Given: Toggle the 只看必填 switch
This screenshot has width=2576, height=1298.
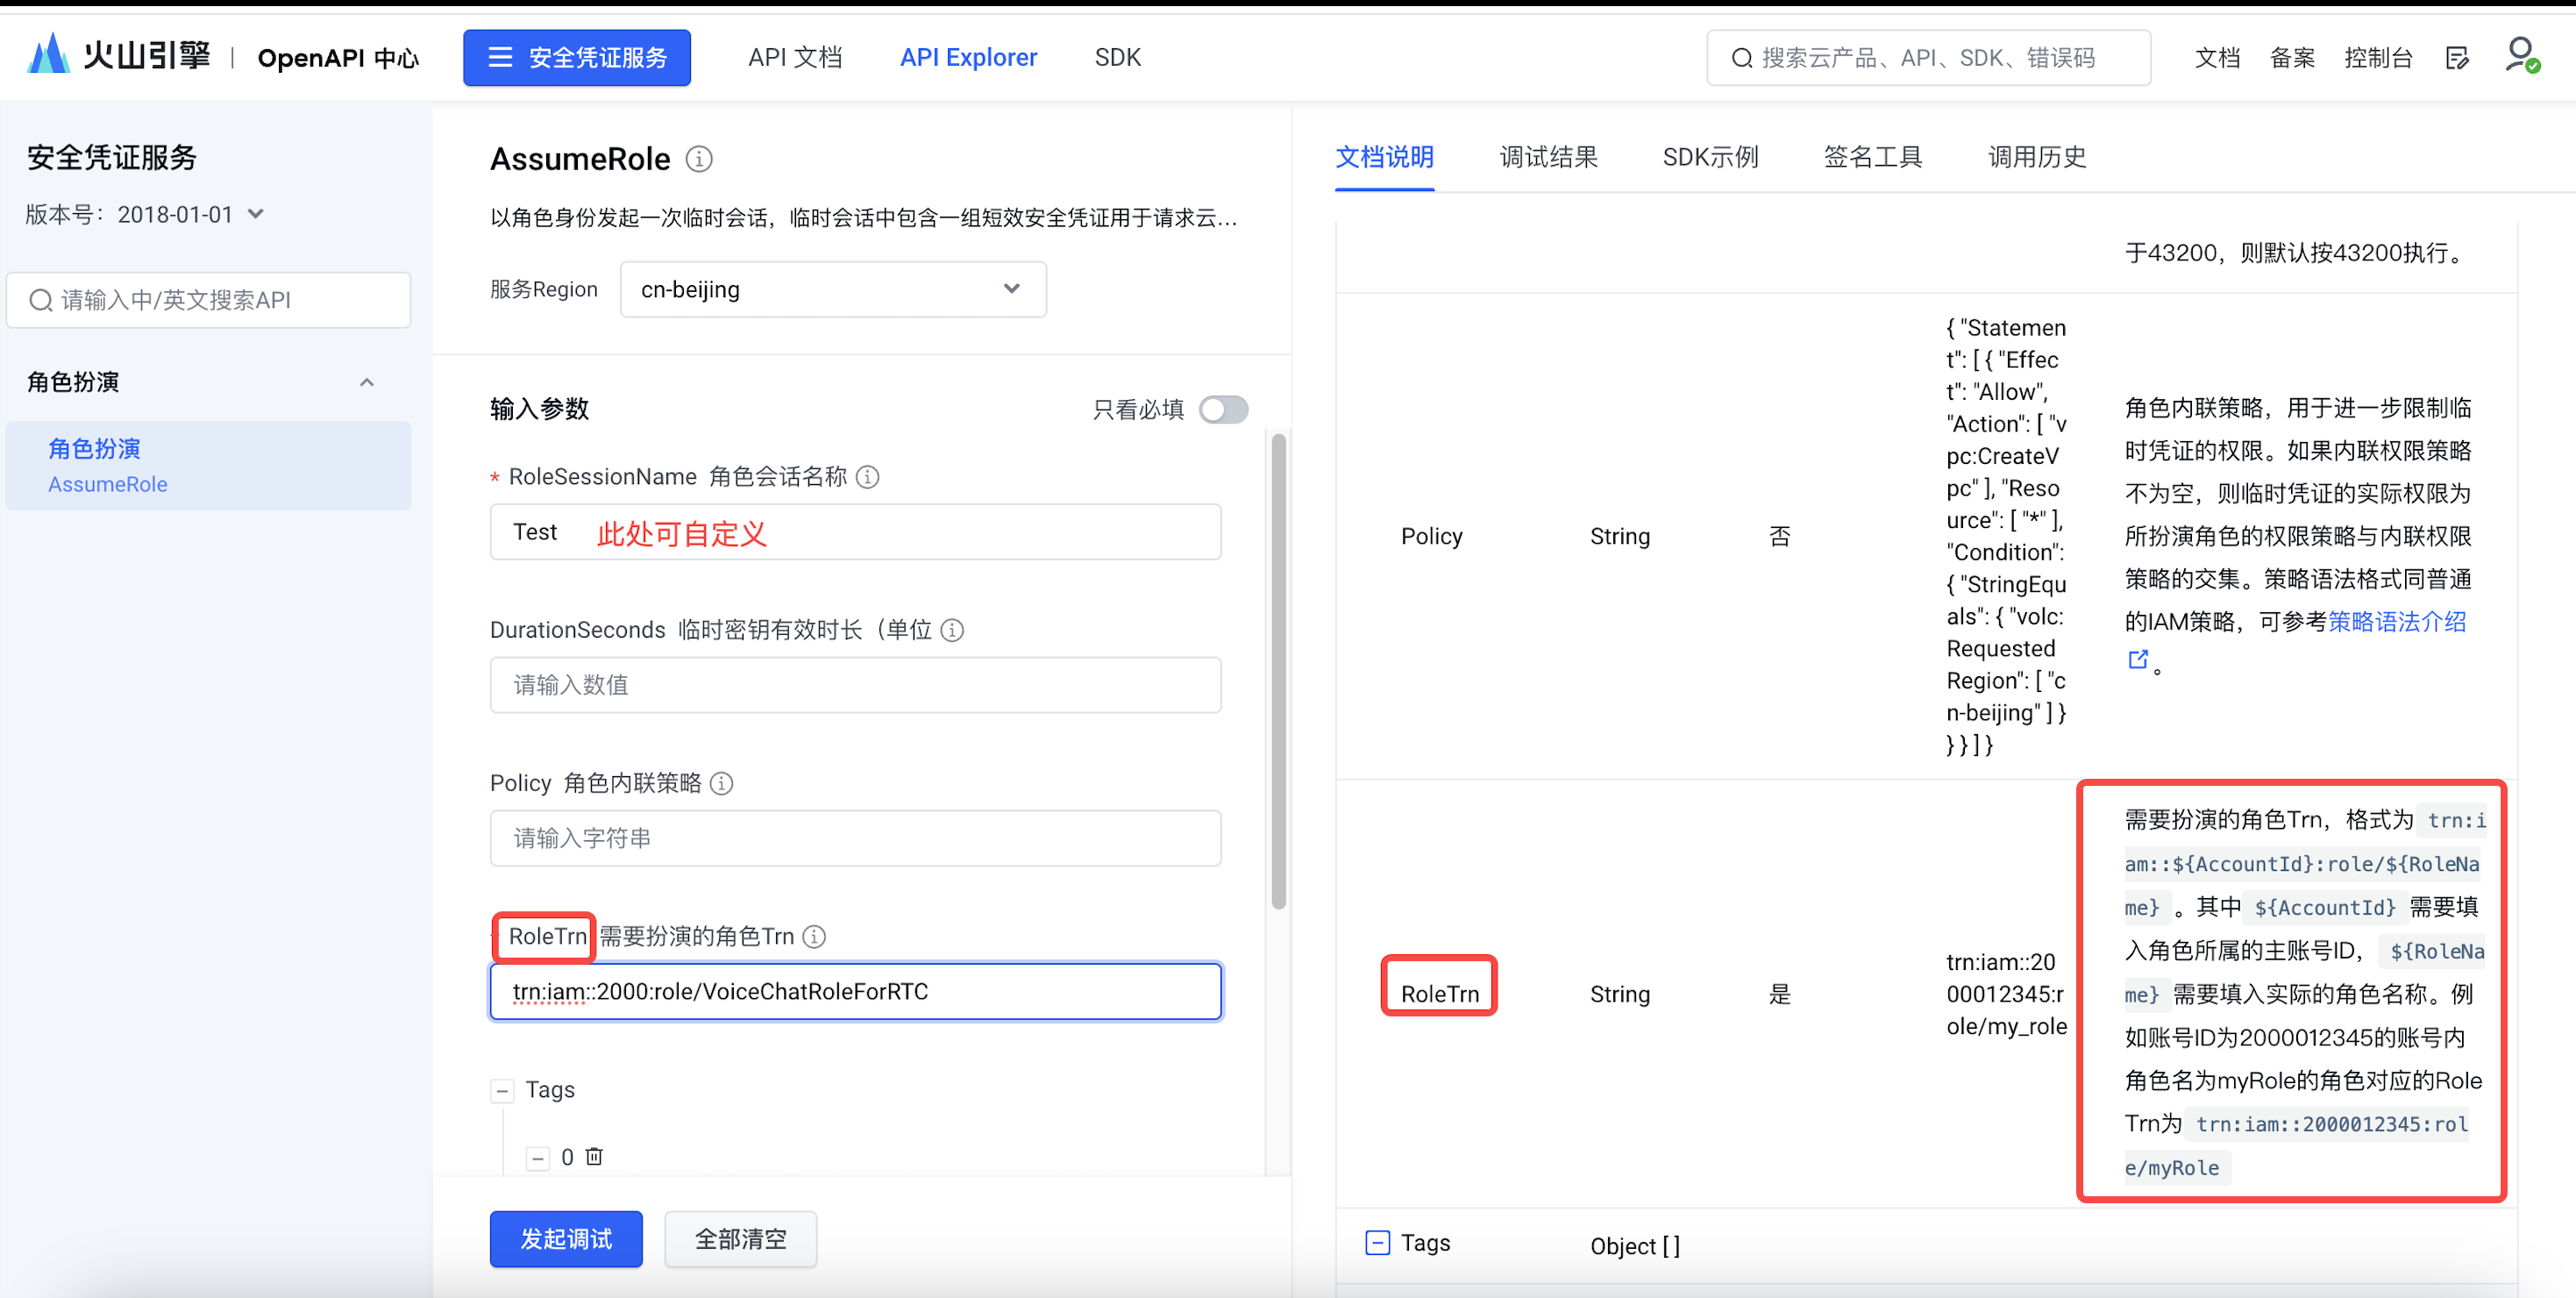Looking at the screenshot, I should pyautogui.click(x=1223, y=409).
